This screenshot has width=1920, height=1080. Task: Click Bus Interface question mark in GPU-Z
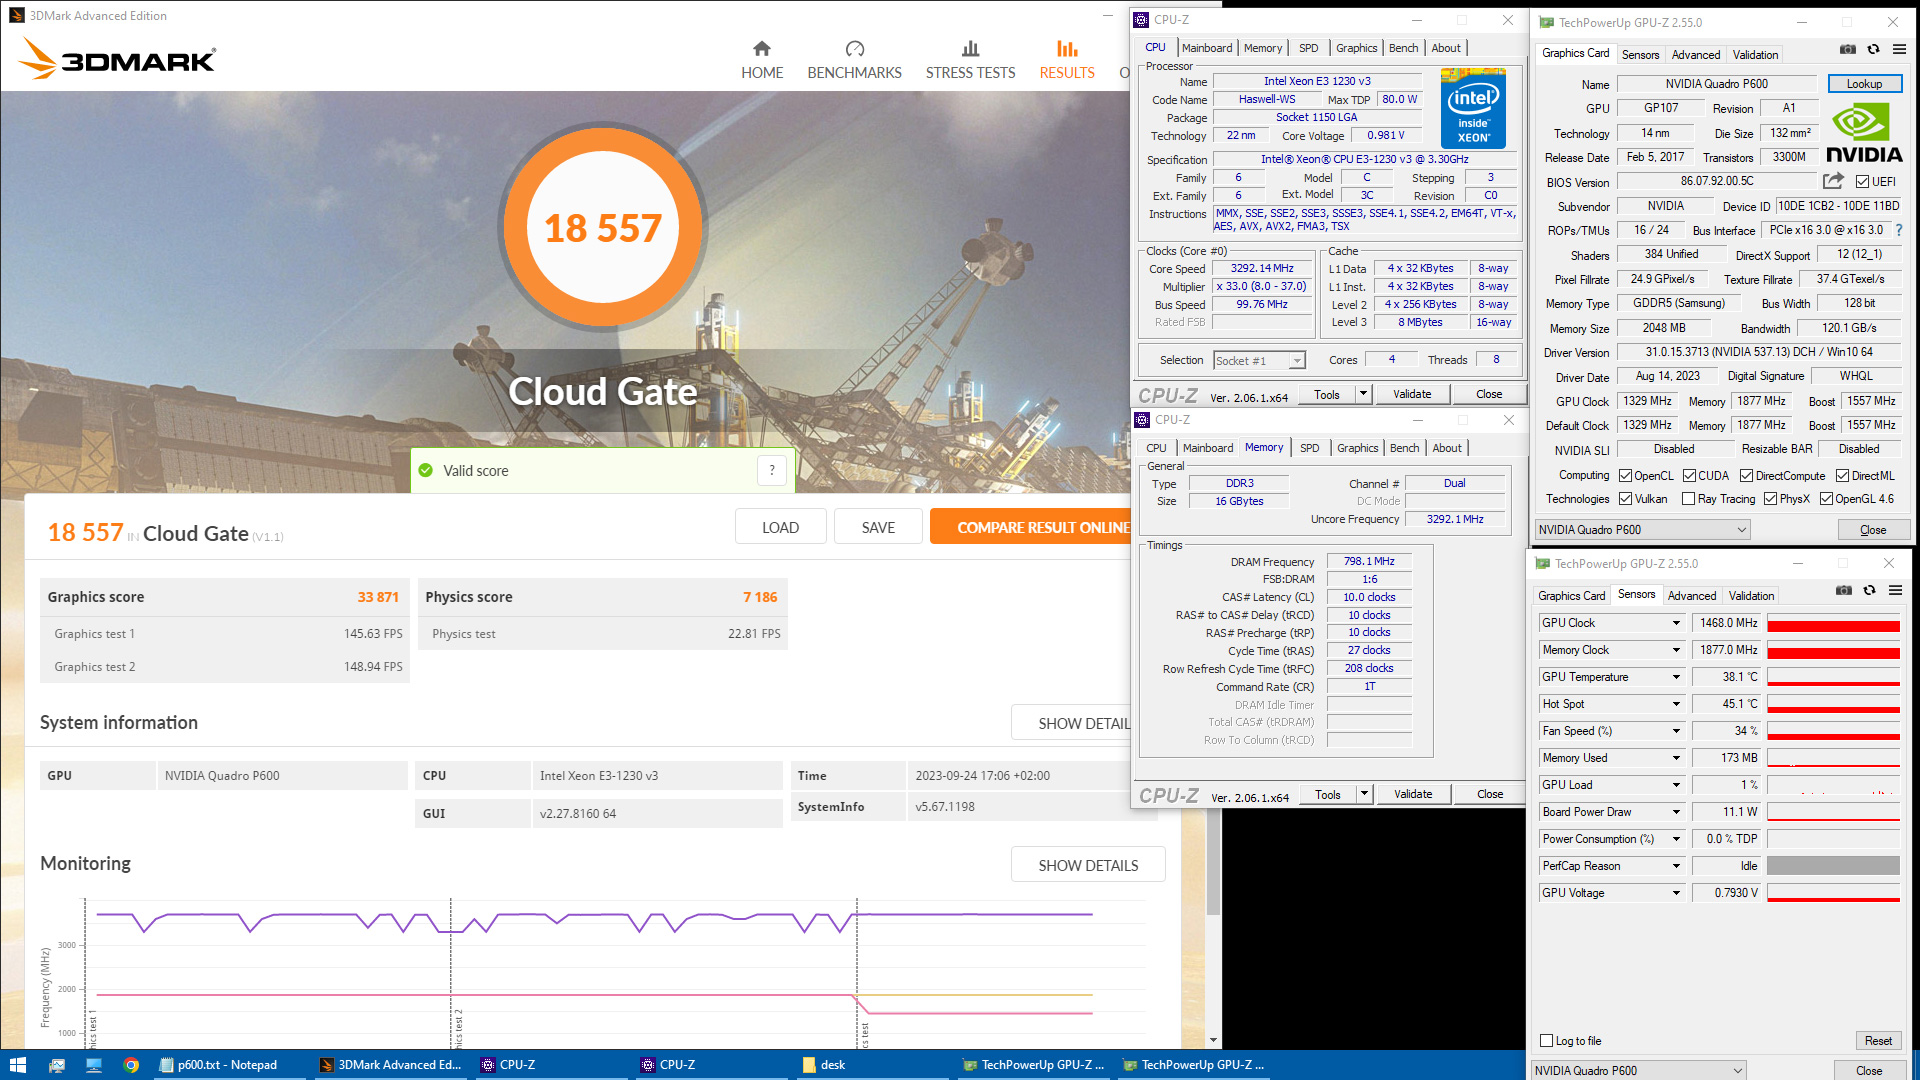point(1899,230)
